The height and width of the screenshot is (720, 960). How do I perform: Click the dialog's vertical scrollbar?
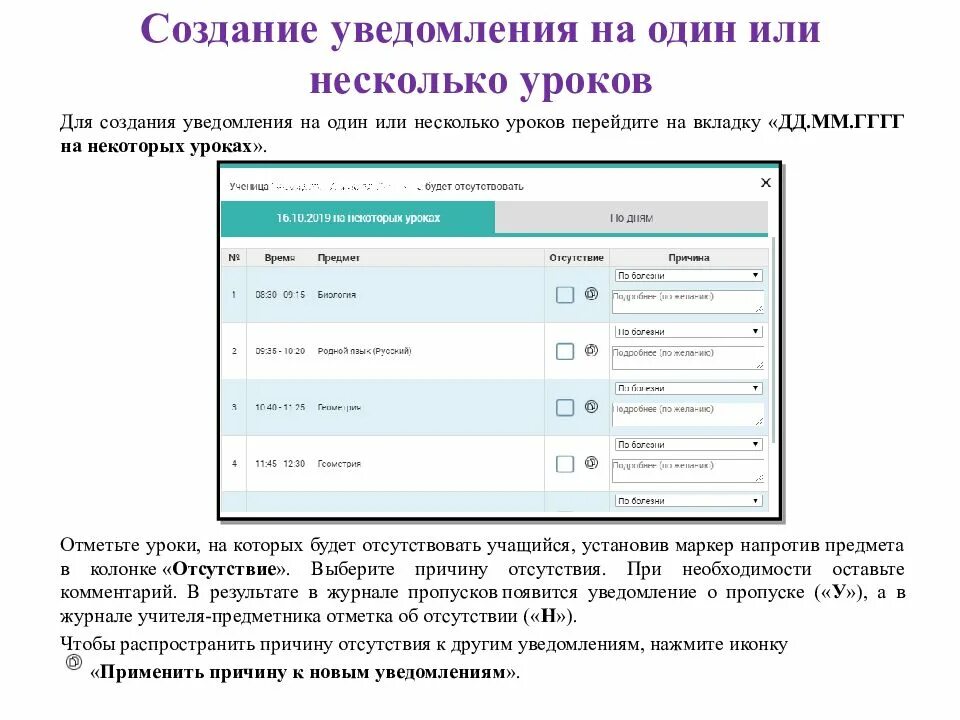click(x=774, y=340)
